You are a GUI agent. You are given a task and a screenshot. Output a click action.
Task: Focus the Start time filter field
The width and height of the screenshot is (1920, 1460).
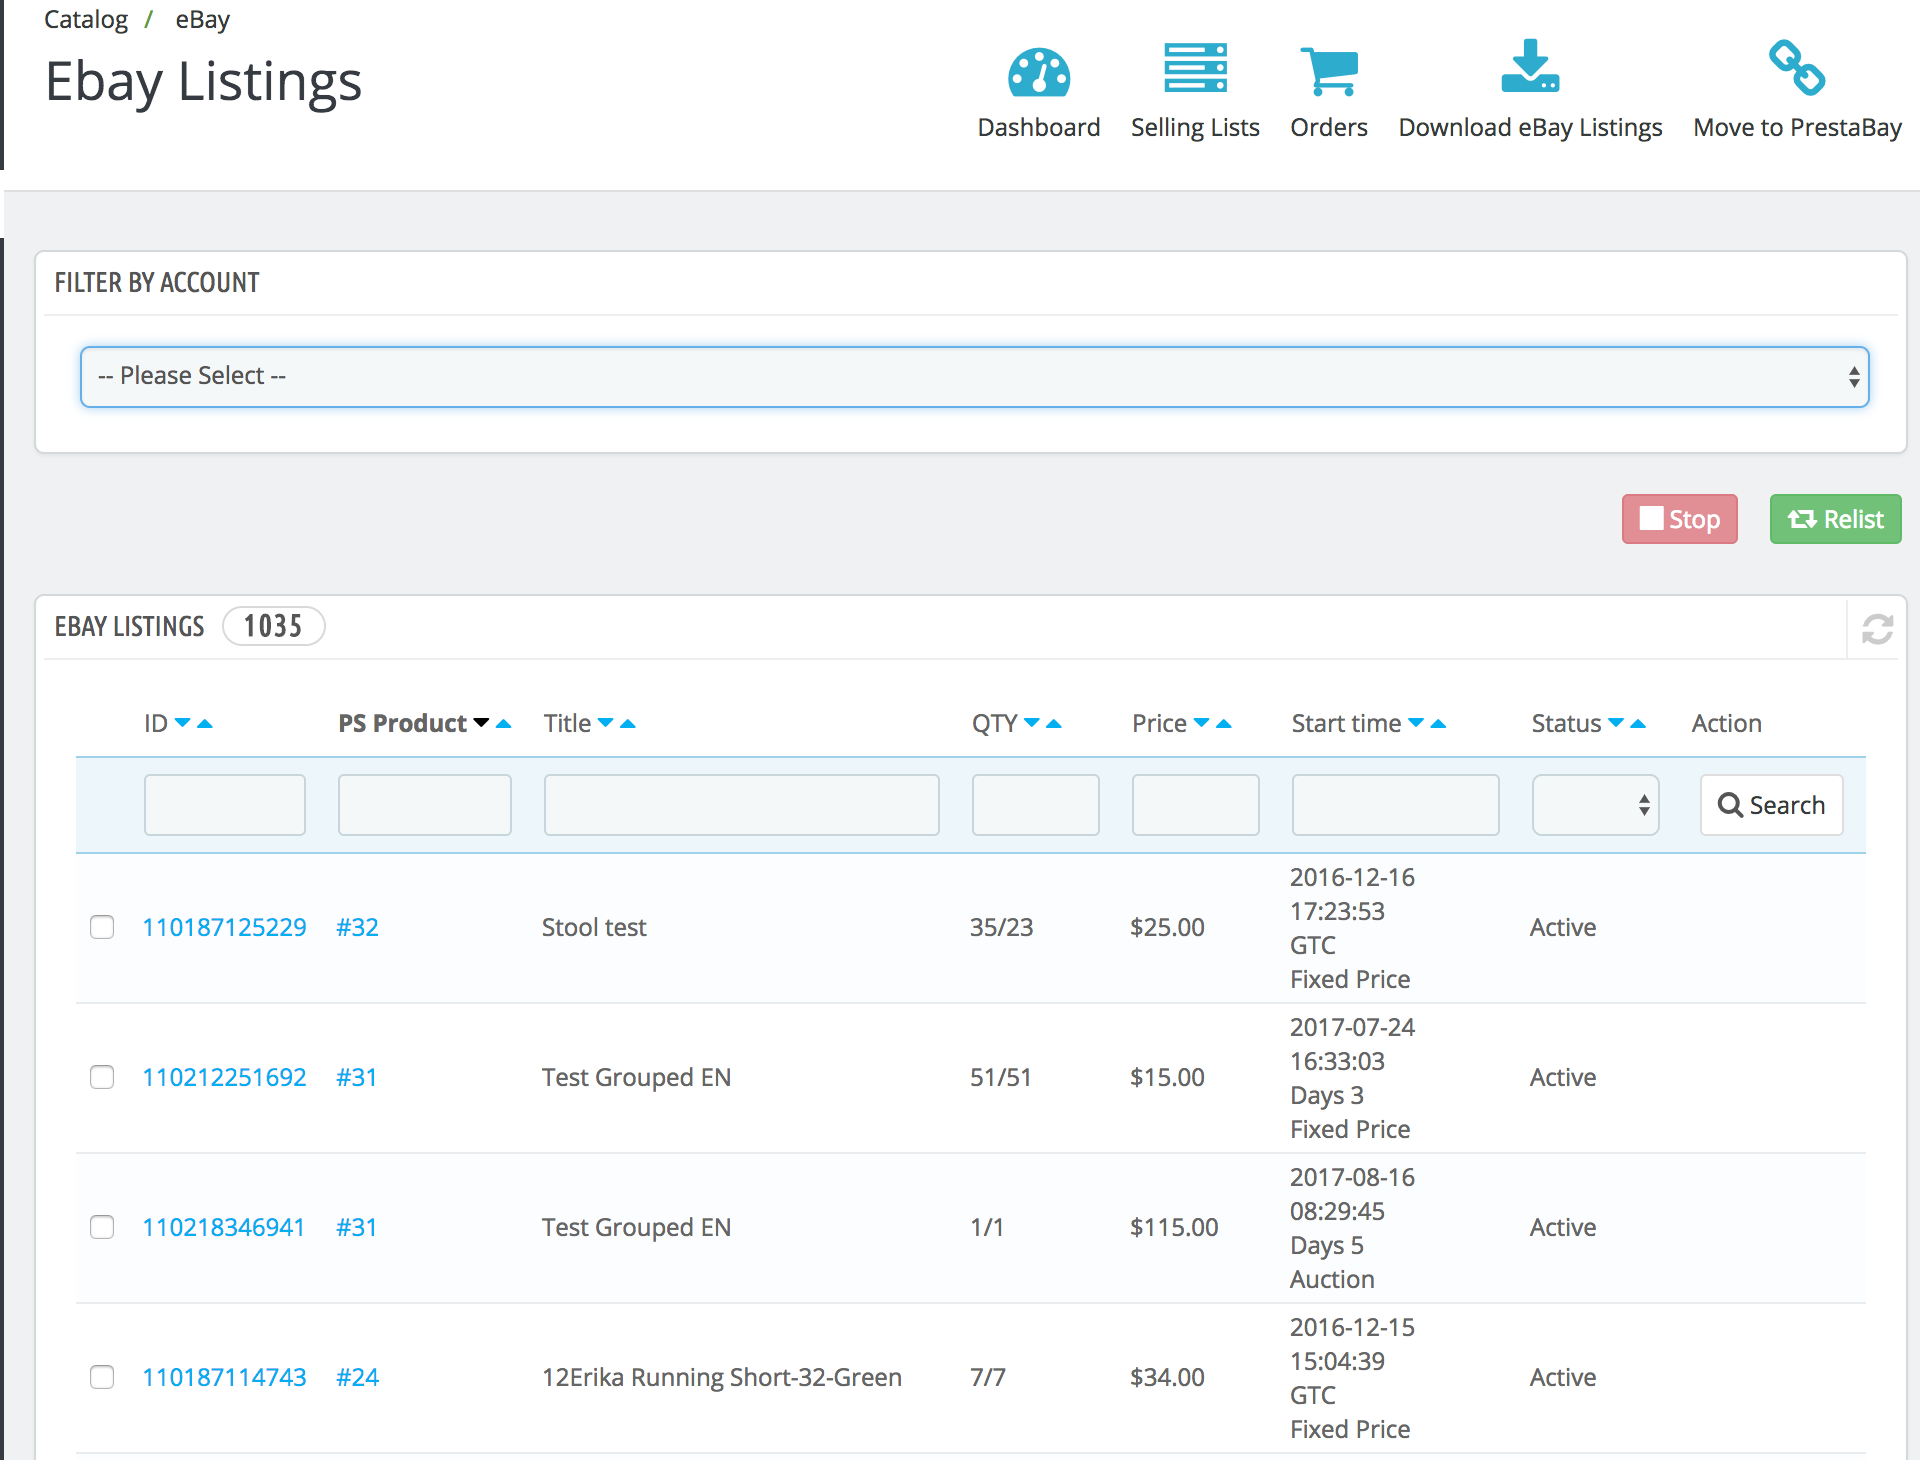point(1396,805)
